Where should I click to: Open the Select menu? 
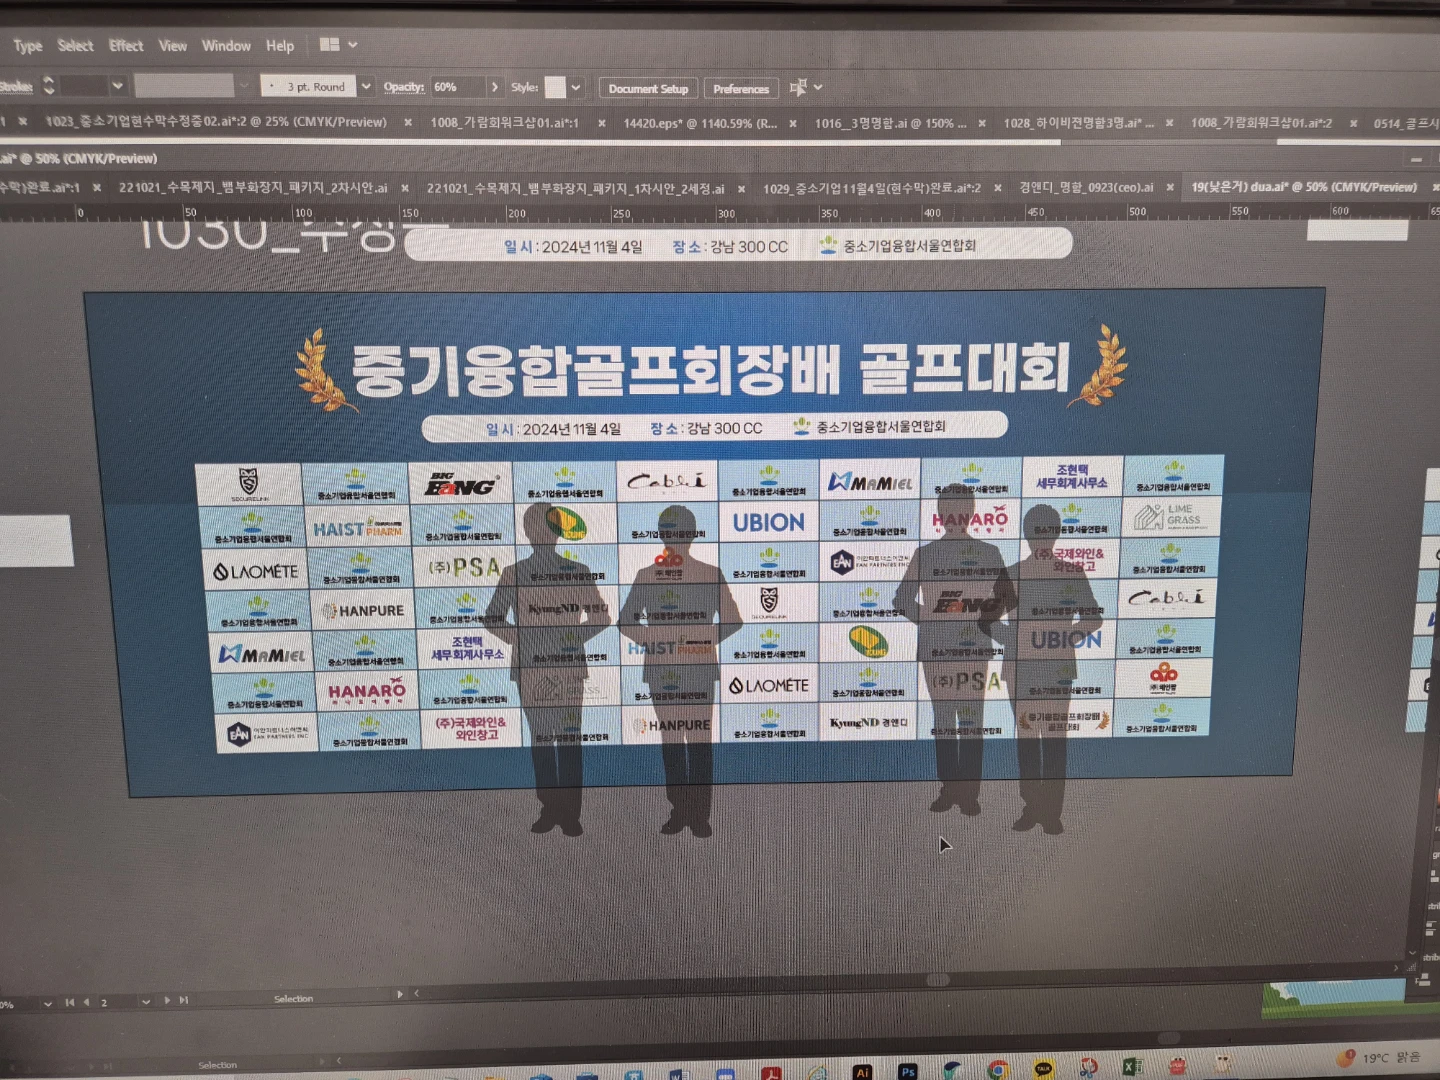pos(75,46)
